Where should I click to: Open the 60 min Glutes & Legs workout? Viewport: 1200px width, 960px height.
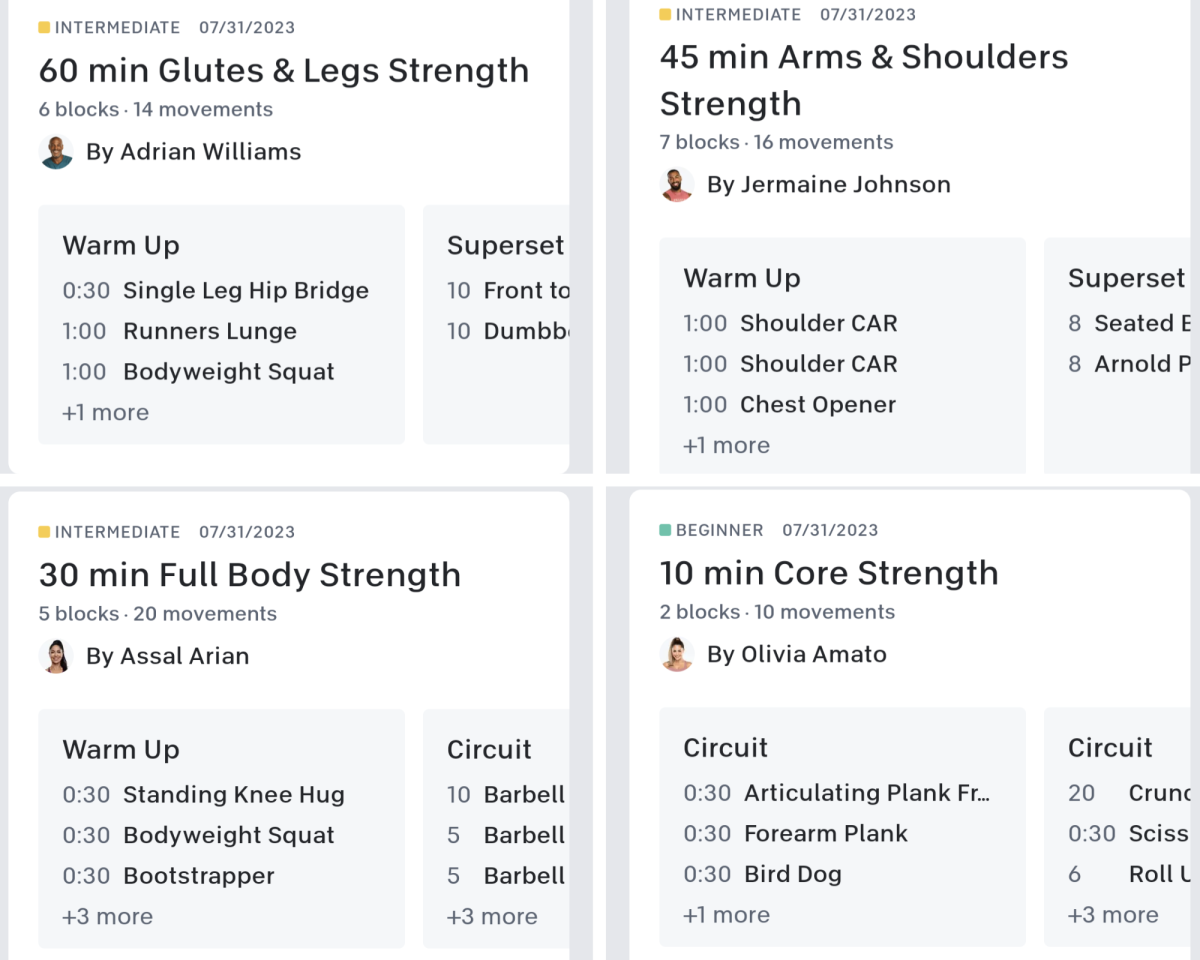283,70
